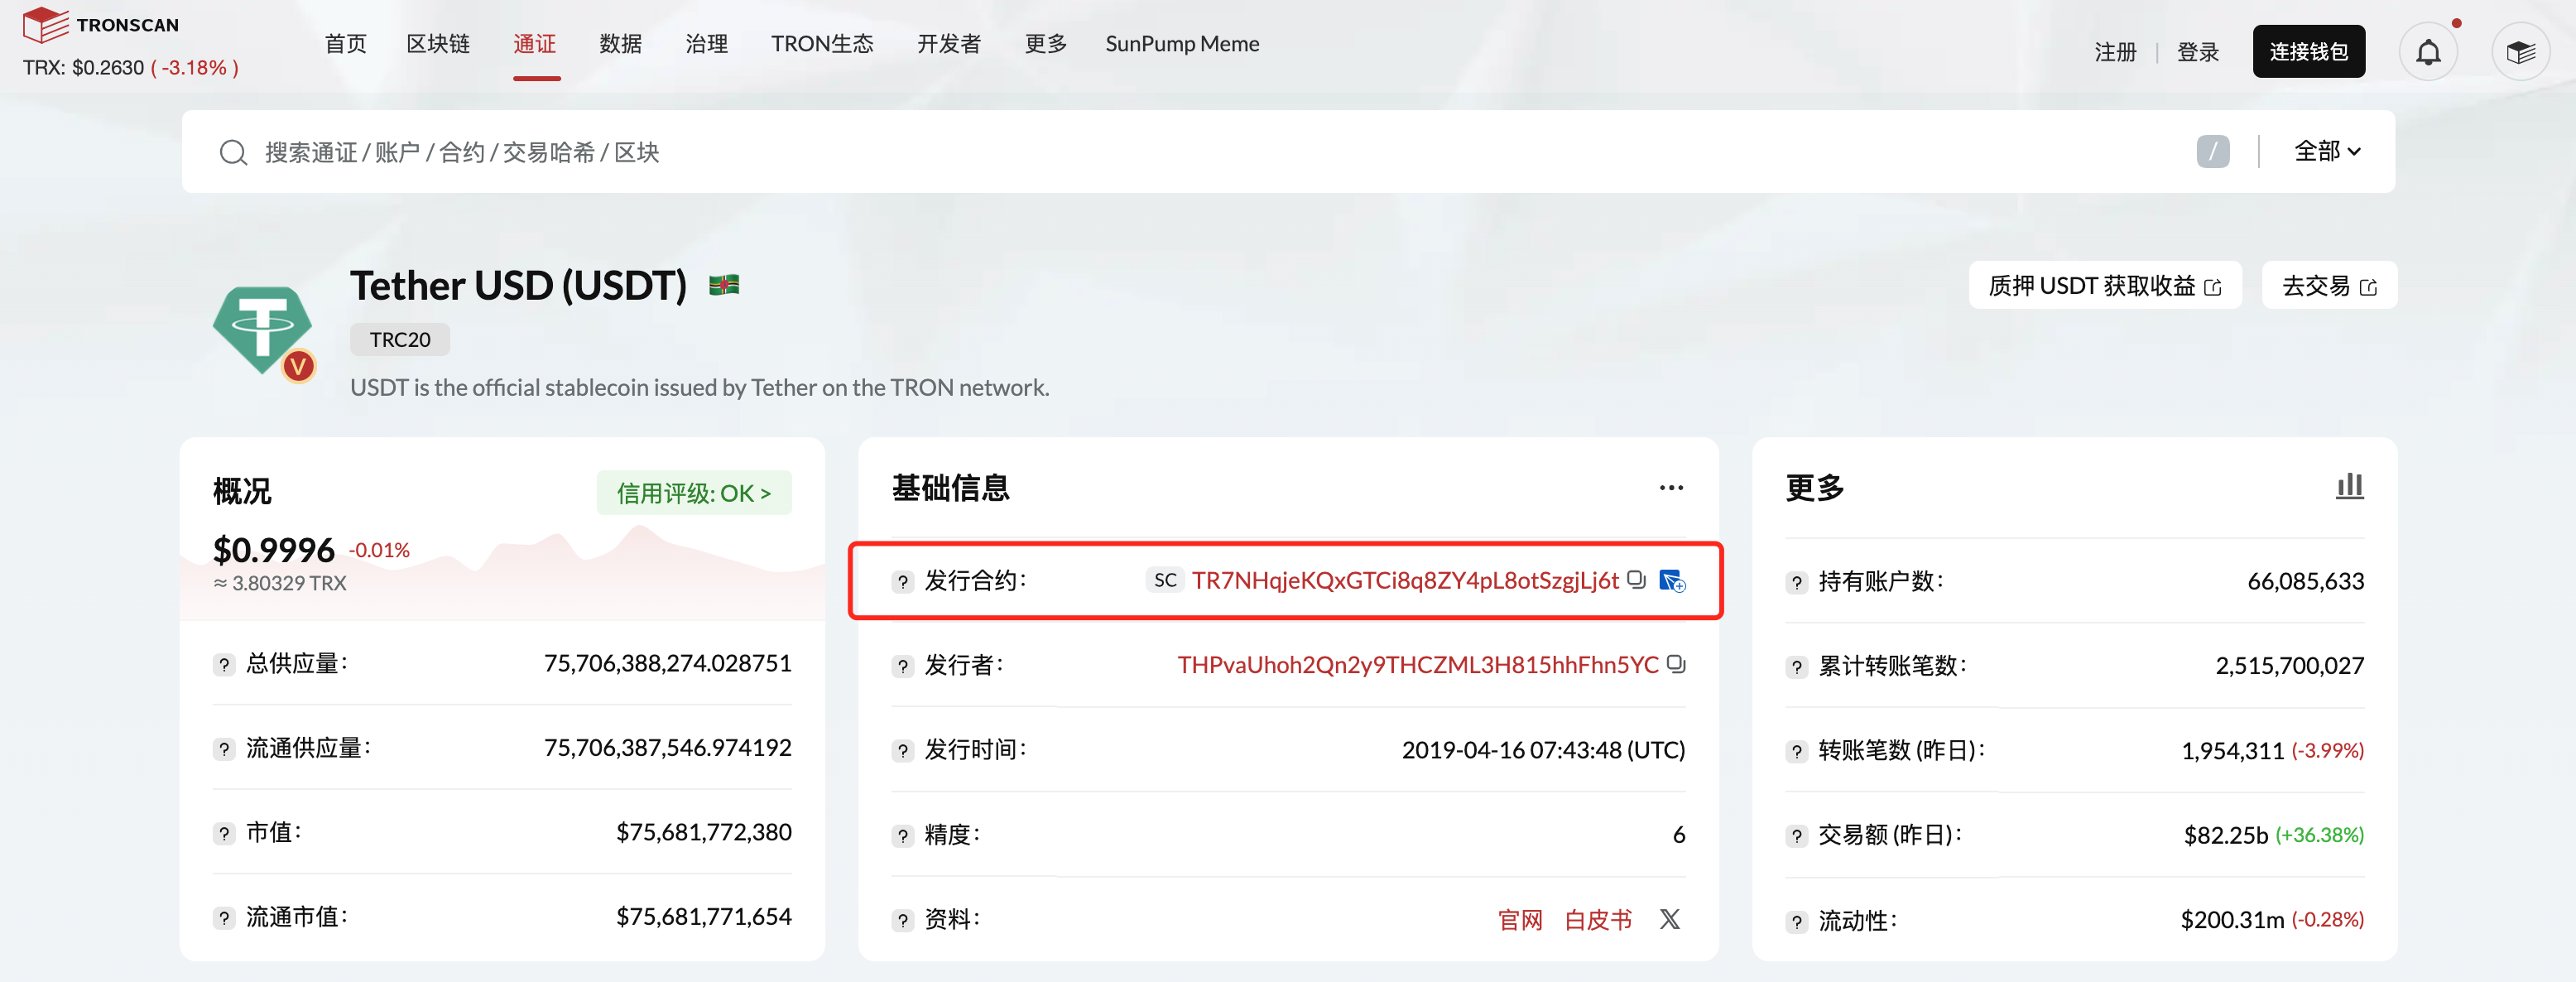Viewport: 2576px width, 982px height.
Task: Click help icon next to 流通市值
Action: coord(224,918)
